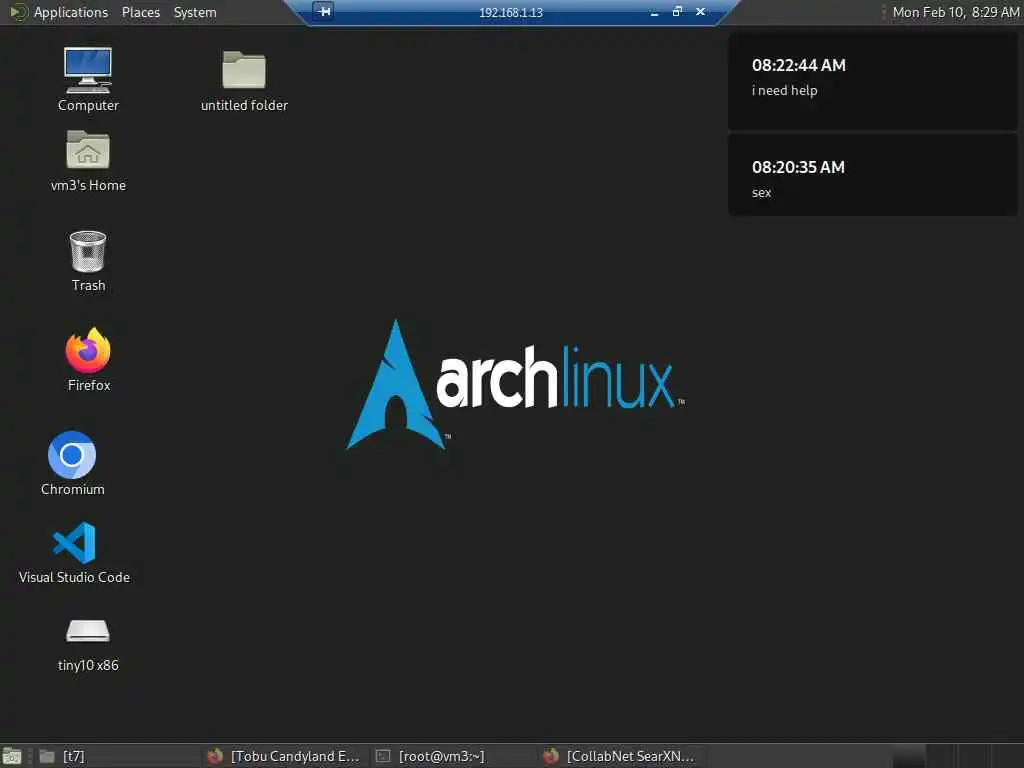Image resolution: width=1024 pixels, height=768 pixels.
Task: Open the Places menu
Action: click(x=140, y=12)
